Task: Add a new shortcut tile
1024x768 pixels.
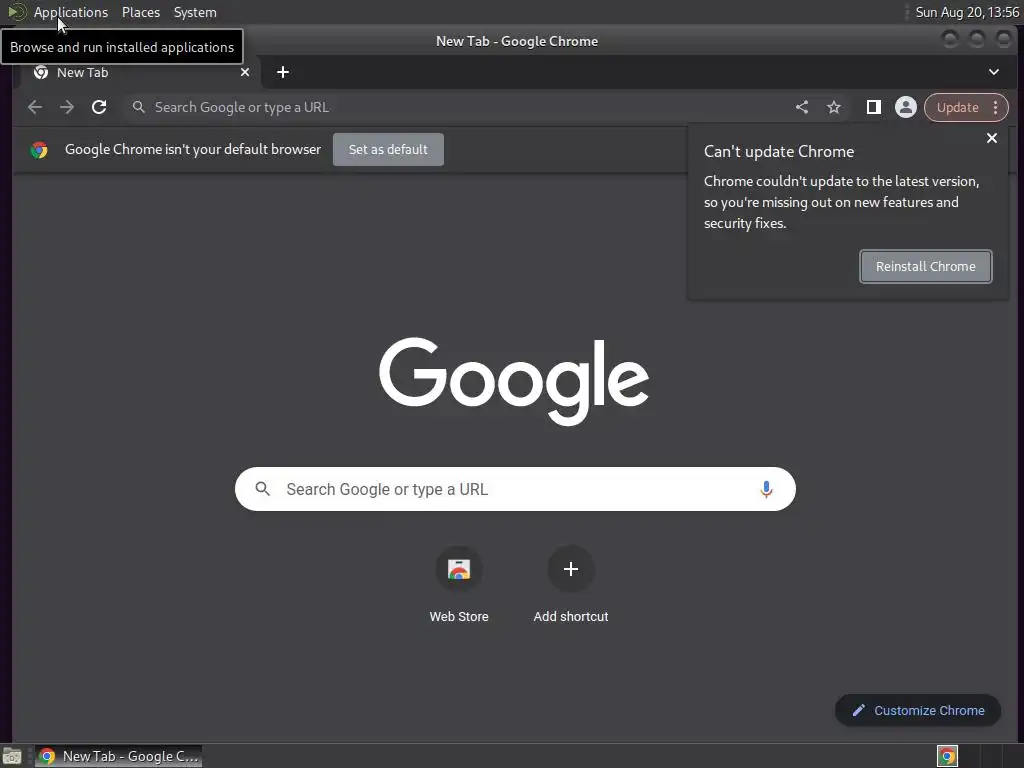Action: pyautogui.click(x=571, y=583)
